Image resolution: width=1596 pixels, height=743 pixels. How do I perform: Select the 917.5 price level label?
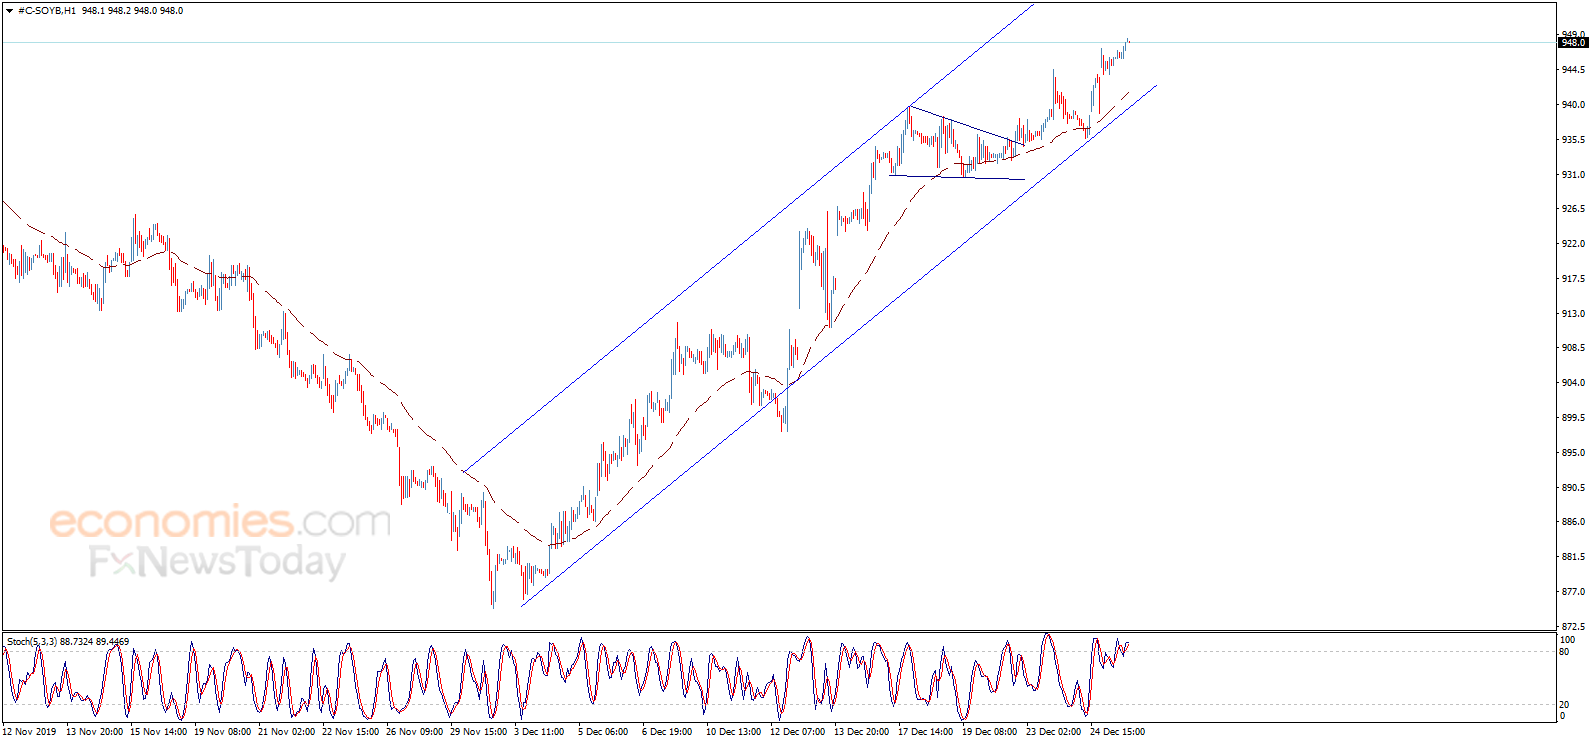(1574, 279)
